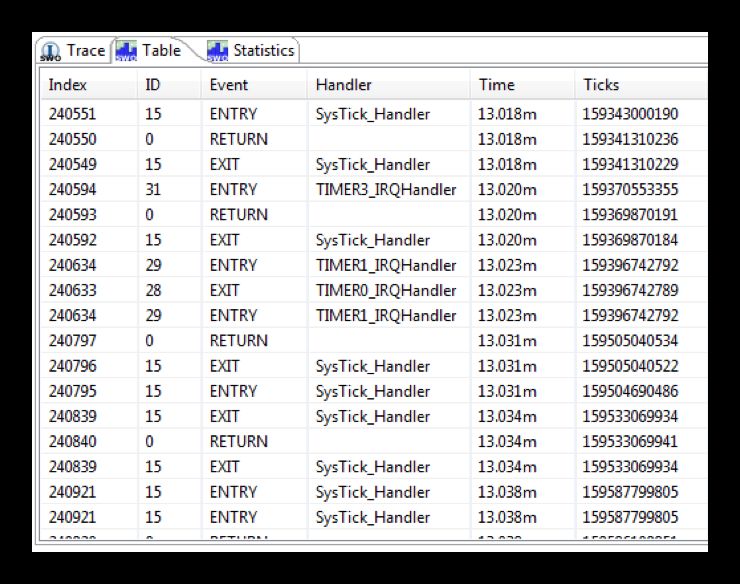Click ticks value 159369870184
Image resolution: width=740 pixels, height=584 pixels.
(x=630, y=240)
